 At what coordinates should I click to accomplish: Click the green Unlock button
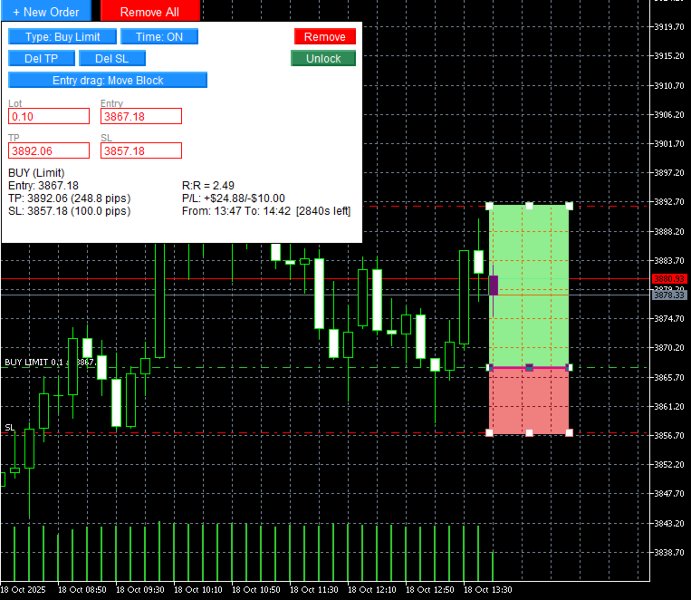323,58
